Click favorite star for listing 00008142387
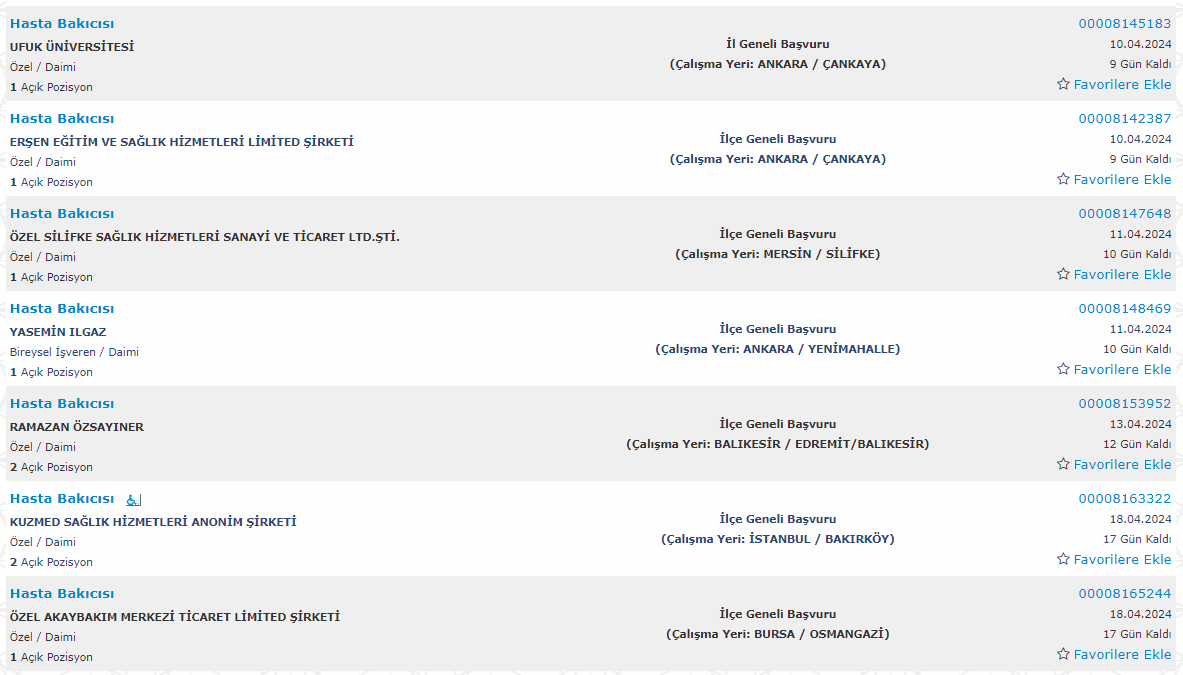 pos(1063,179)
